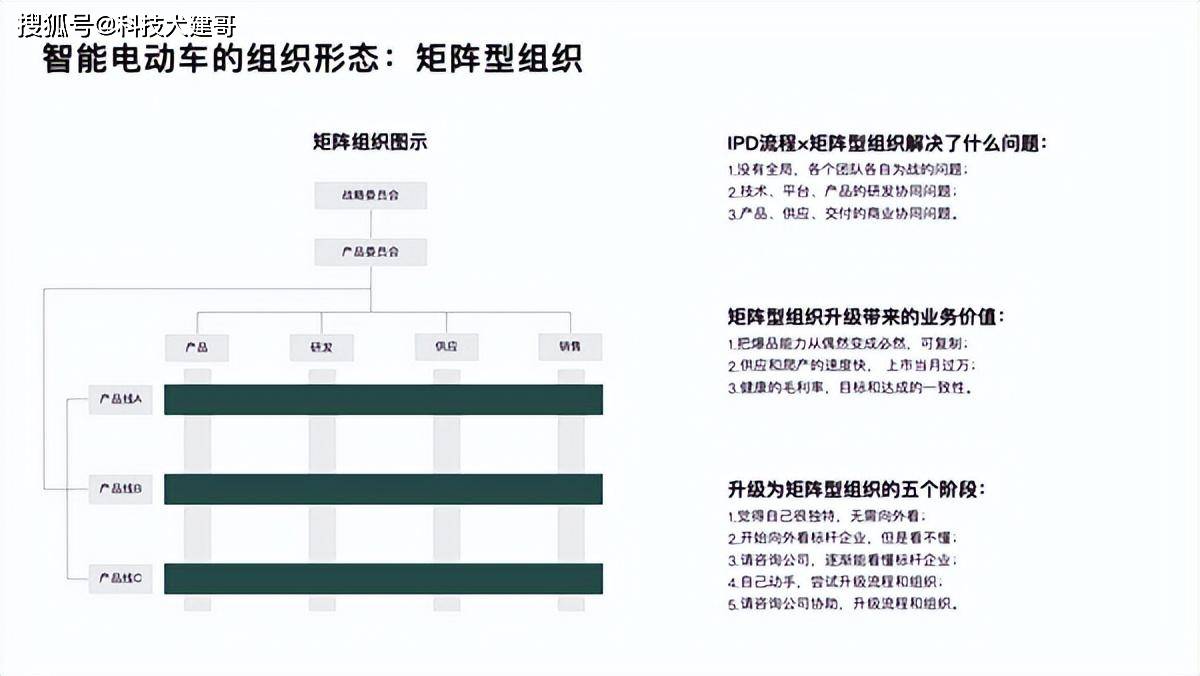This screenshot has height=676, width=1200.
Task: Select the 产品线B label box
Action: pos(121,489)
